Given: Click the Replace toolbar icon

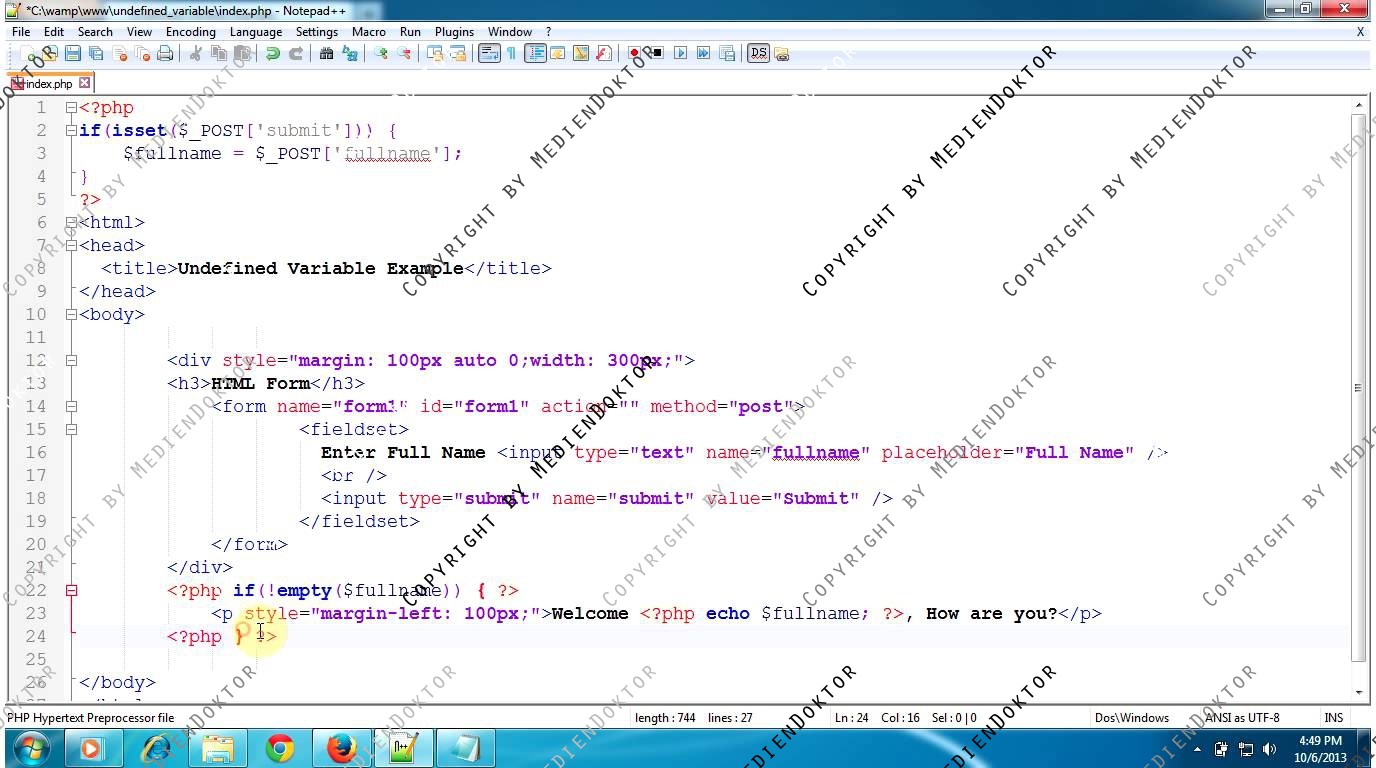Looking at the screenshot, I should (350, 54).
